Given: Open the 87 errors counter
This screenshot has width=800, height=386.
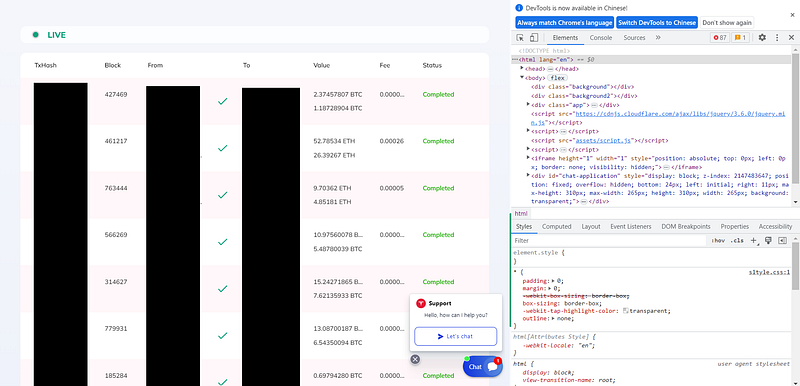Looking at the screenshot, I should [720, 38].
